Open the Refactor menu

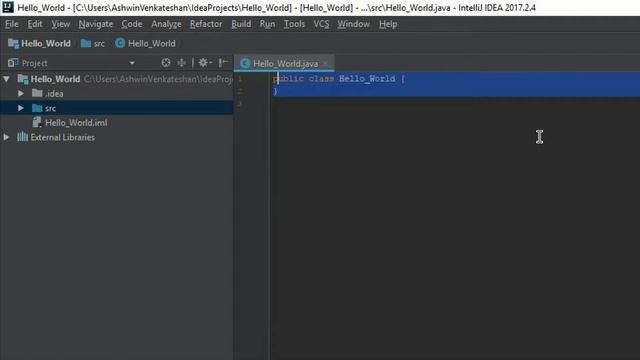[206, 24]
